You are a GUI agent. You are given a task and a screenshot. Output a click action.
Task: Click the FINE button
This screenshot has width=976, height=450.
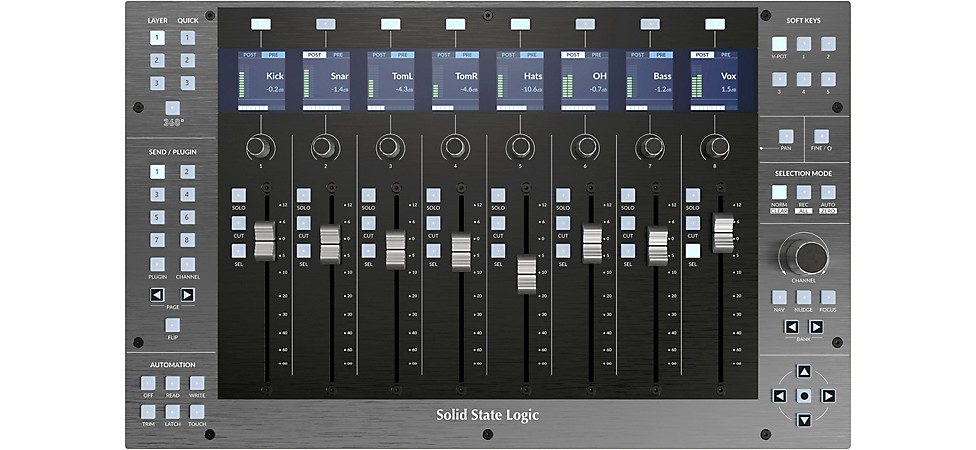point(822,136)
